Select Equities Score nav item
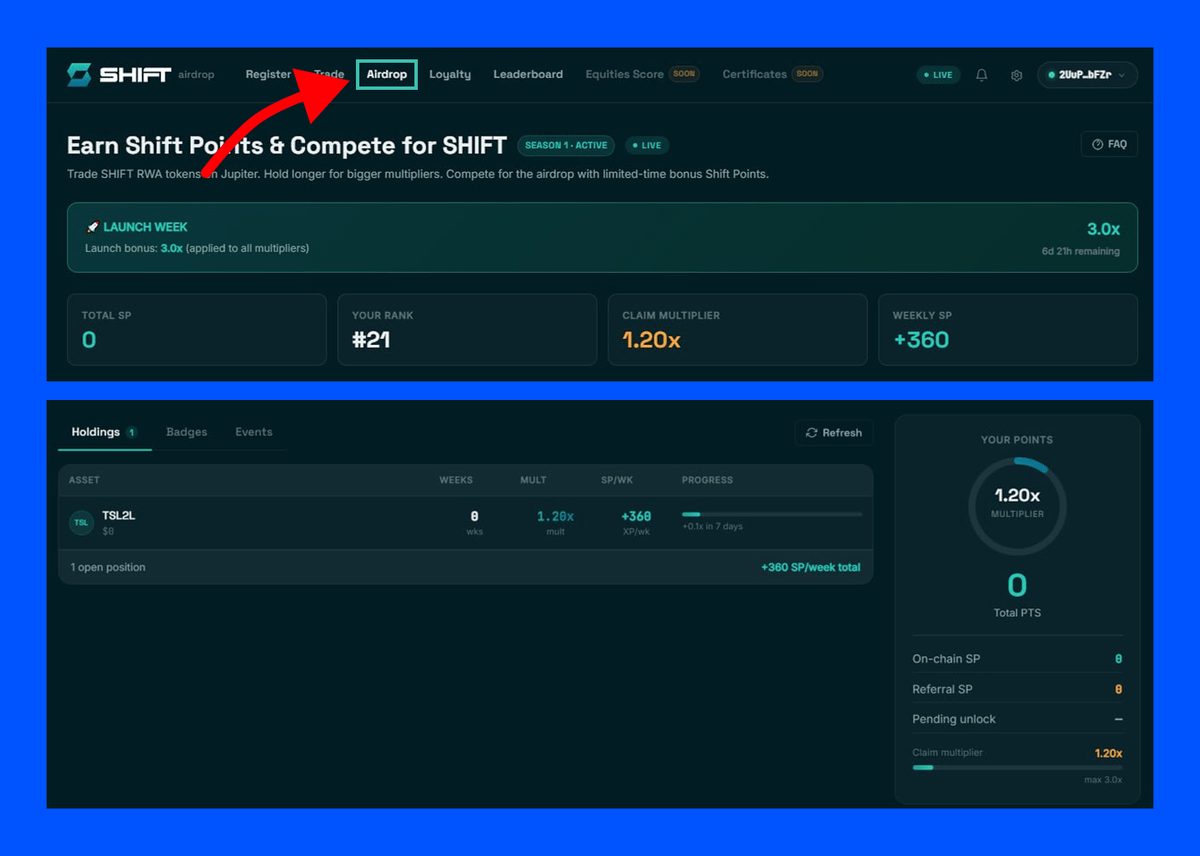 642,74
